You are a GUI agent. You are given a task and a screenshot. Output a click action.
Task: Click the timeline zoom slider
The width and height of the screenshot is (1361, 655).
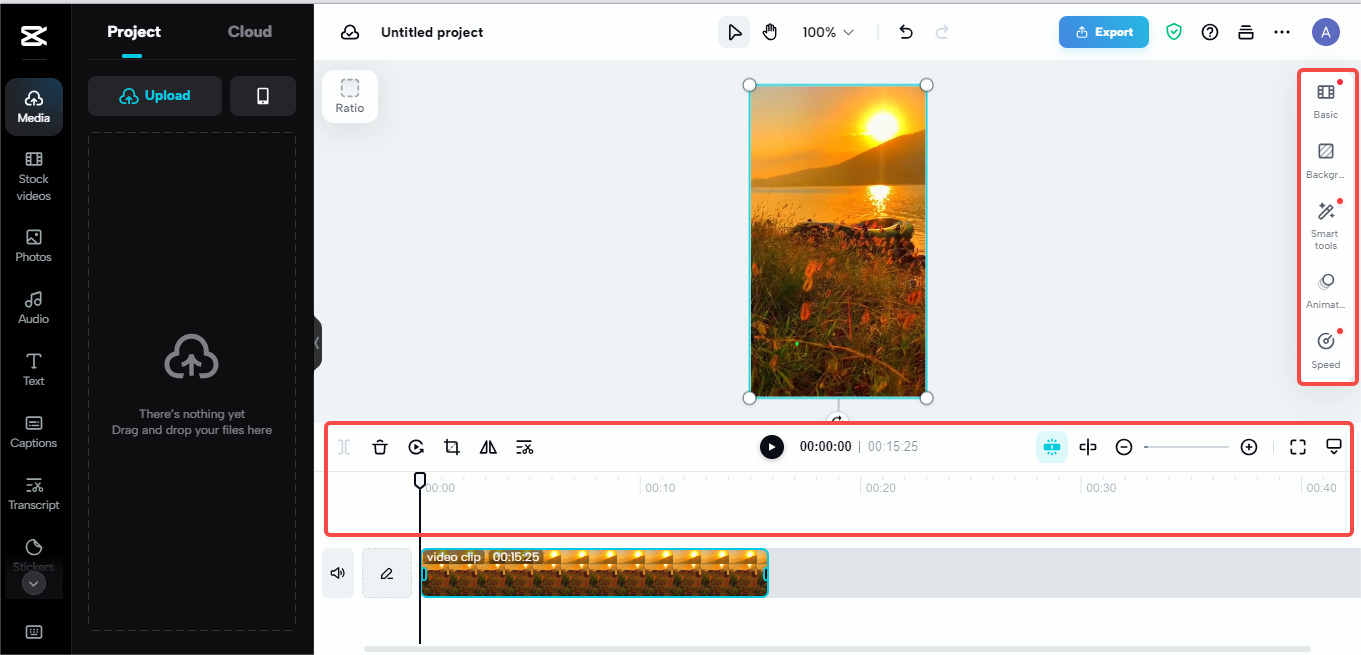(1186, 447)
